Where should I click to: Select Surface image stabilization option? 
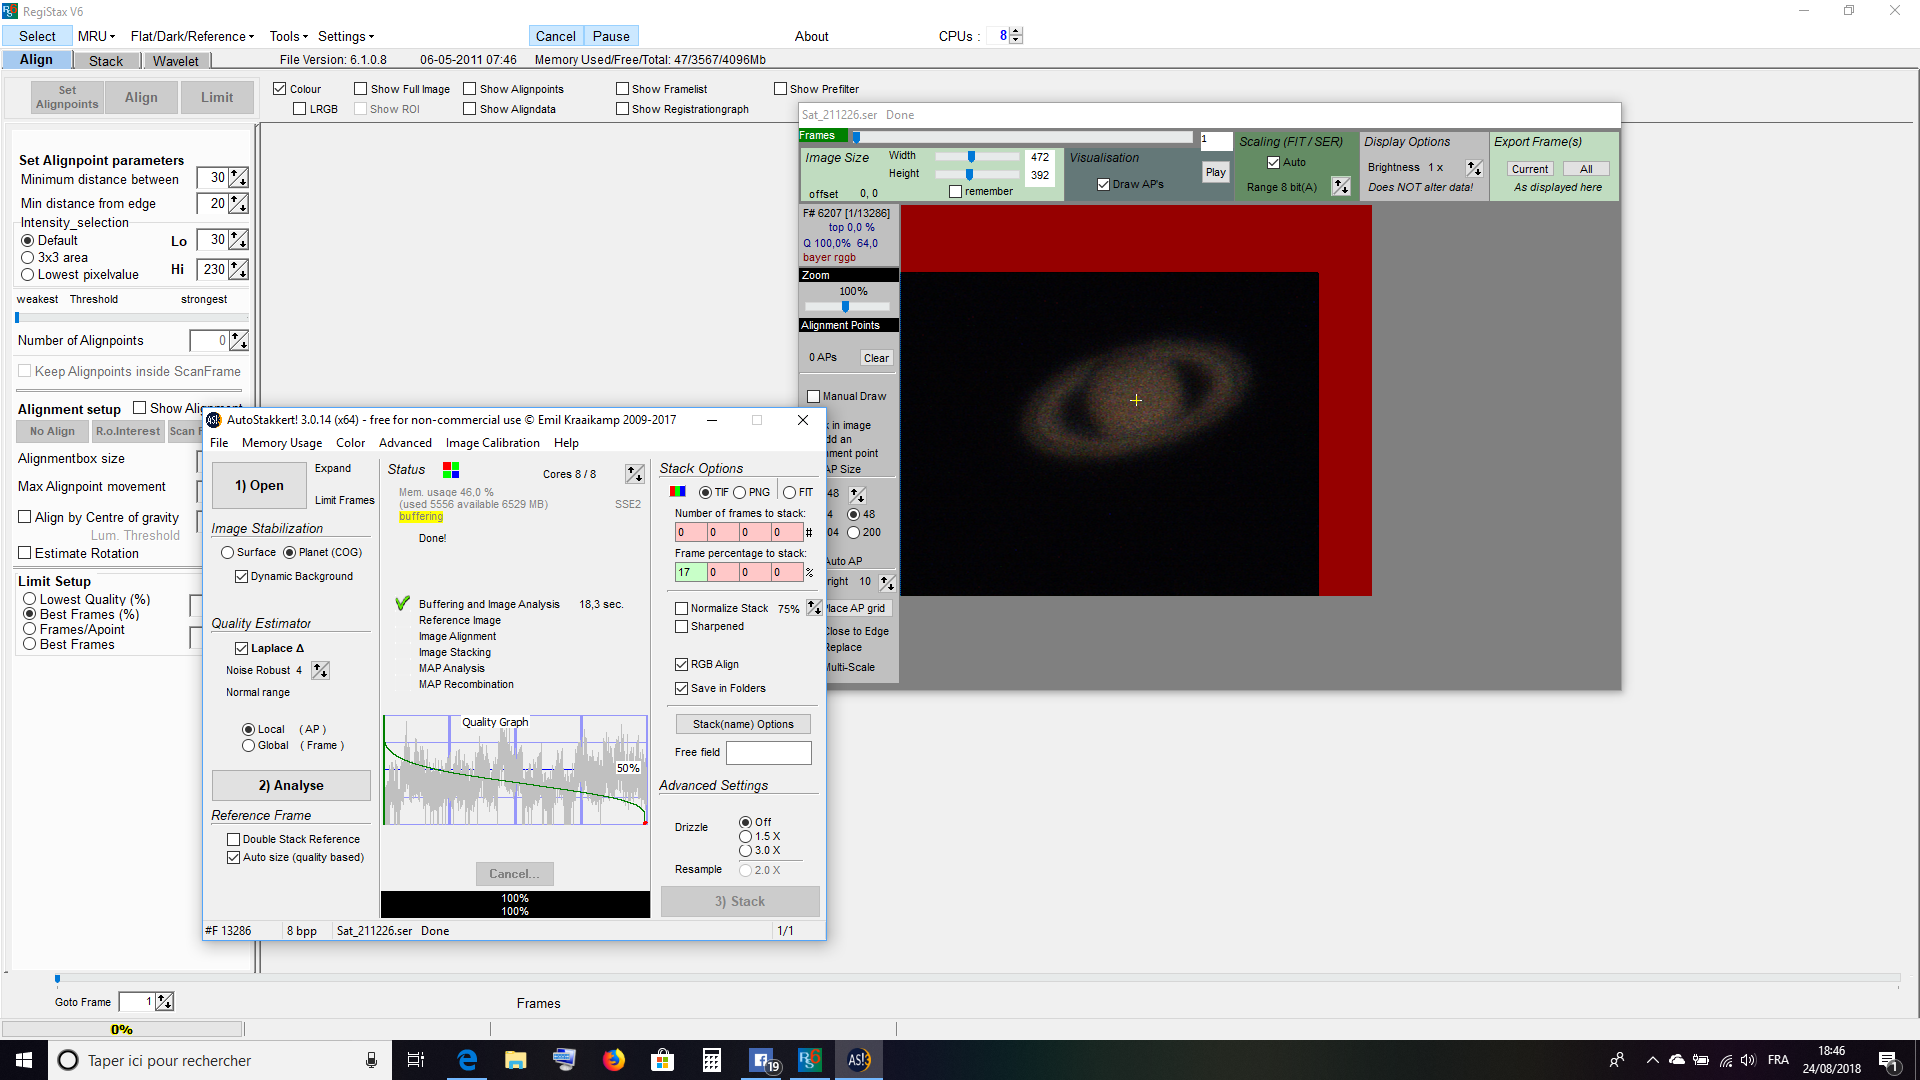click(228, 553)
